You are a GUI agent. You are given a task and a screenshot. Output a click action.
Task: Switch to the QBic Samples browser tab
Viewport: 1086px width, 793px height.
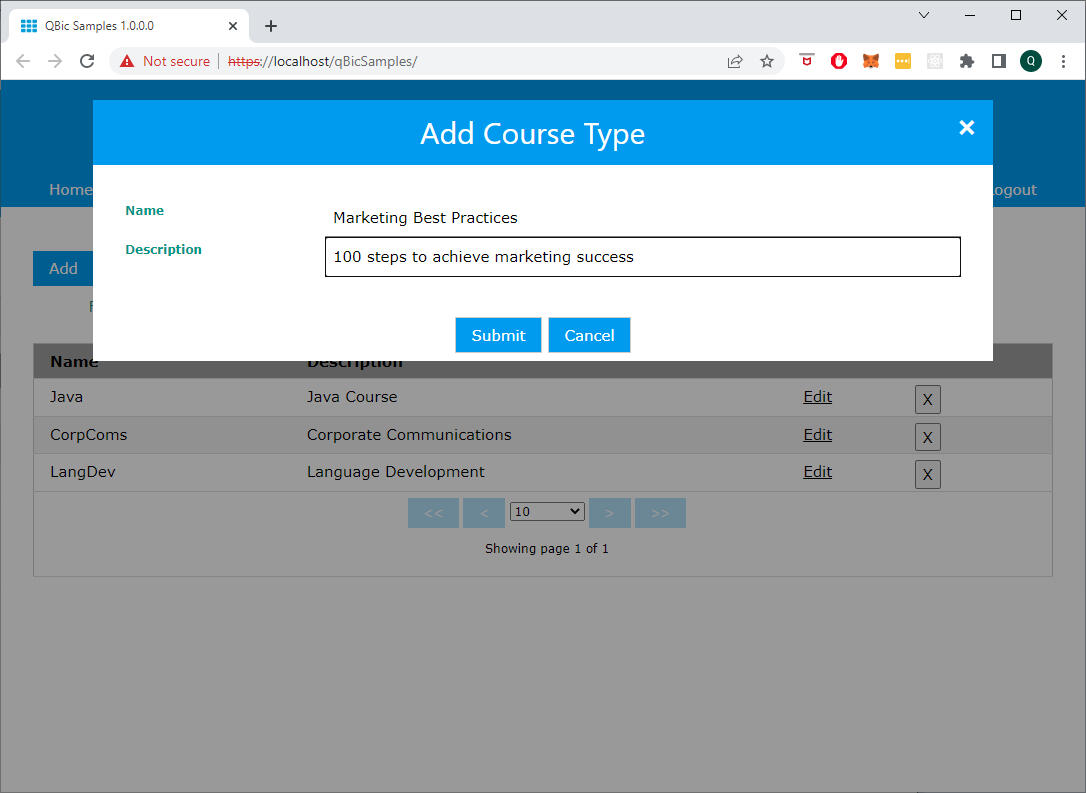click(130, 25)
